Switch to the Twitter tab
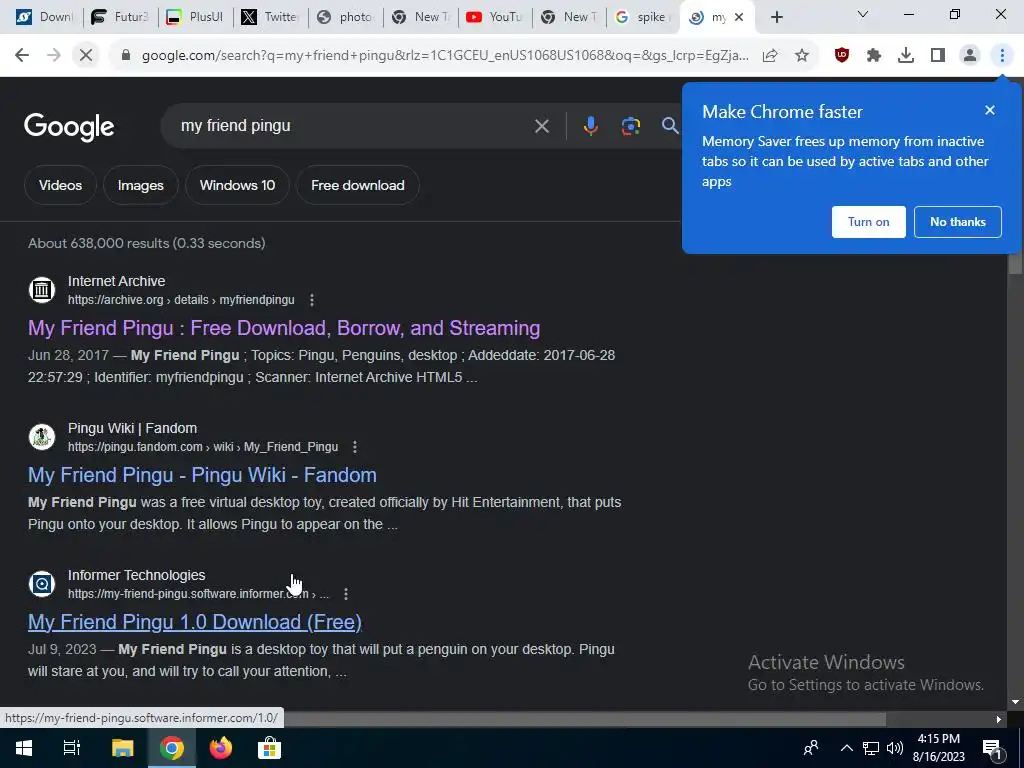1024x768 pixels. point(269,17)
